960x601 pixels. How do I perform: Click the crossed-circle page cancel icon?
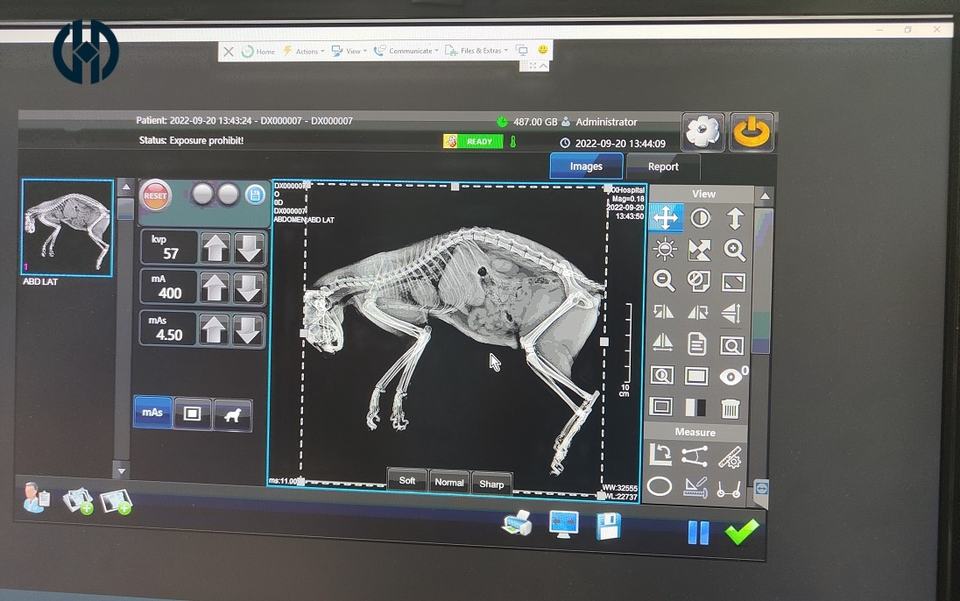698,281
